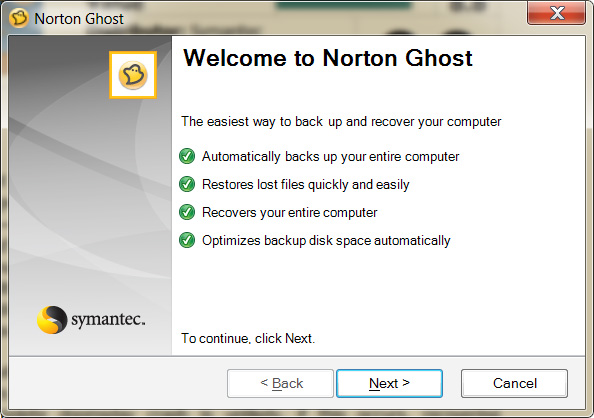Click the large ghost logo in yellow frame
The width and height of the screenshot is (594, 418).
(x=133, y=75)
